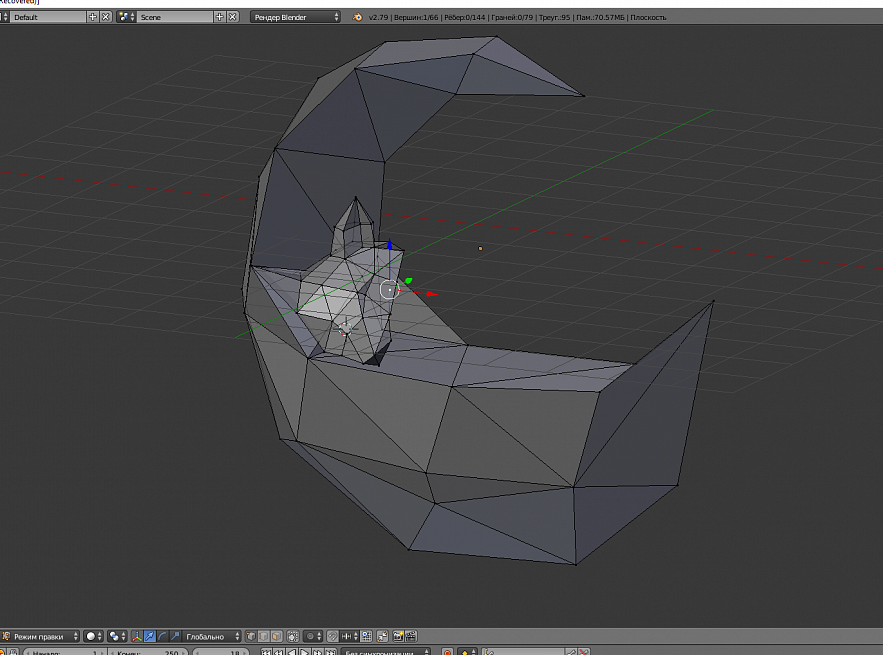
Task: Delete the Scene with X button
Action: pyautogui.click(x=233, y=17)
